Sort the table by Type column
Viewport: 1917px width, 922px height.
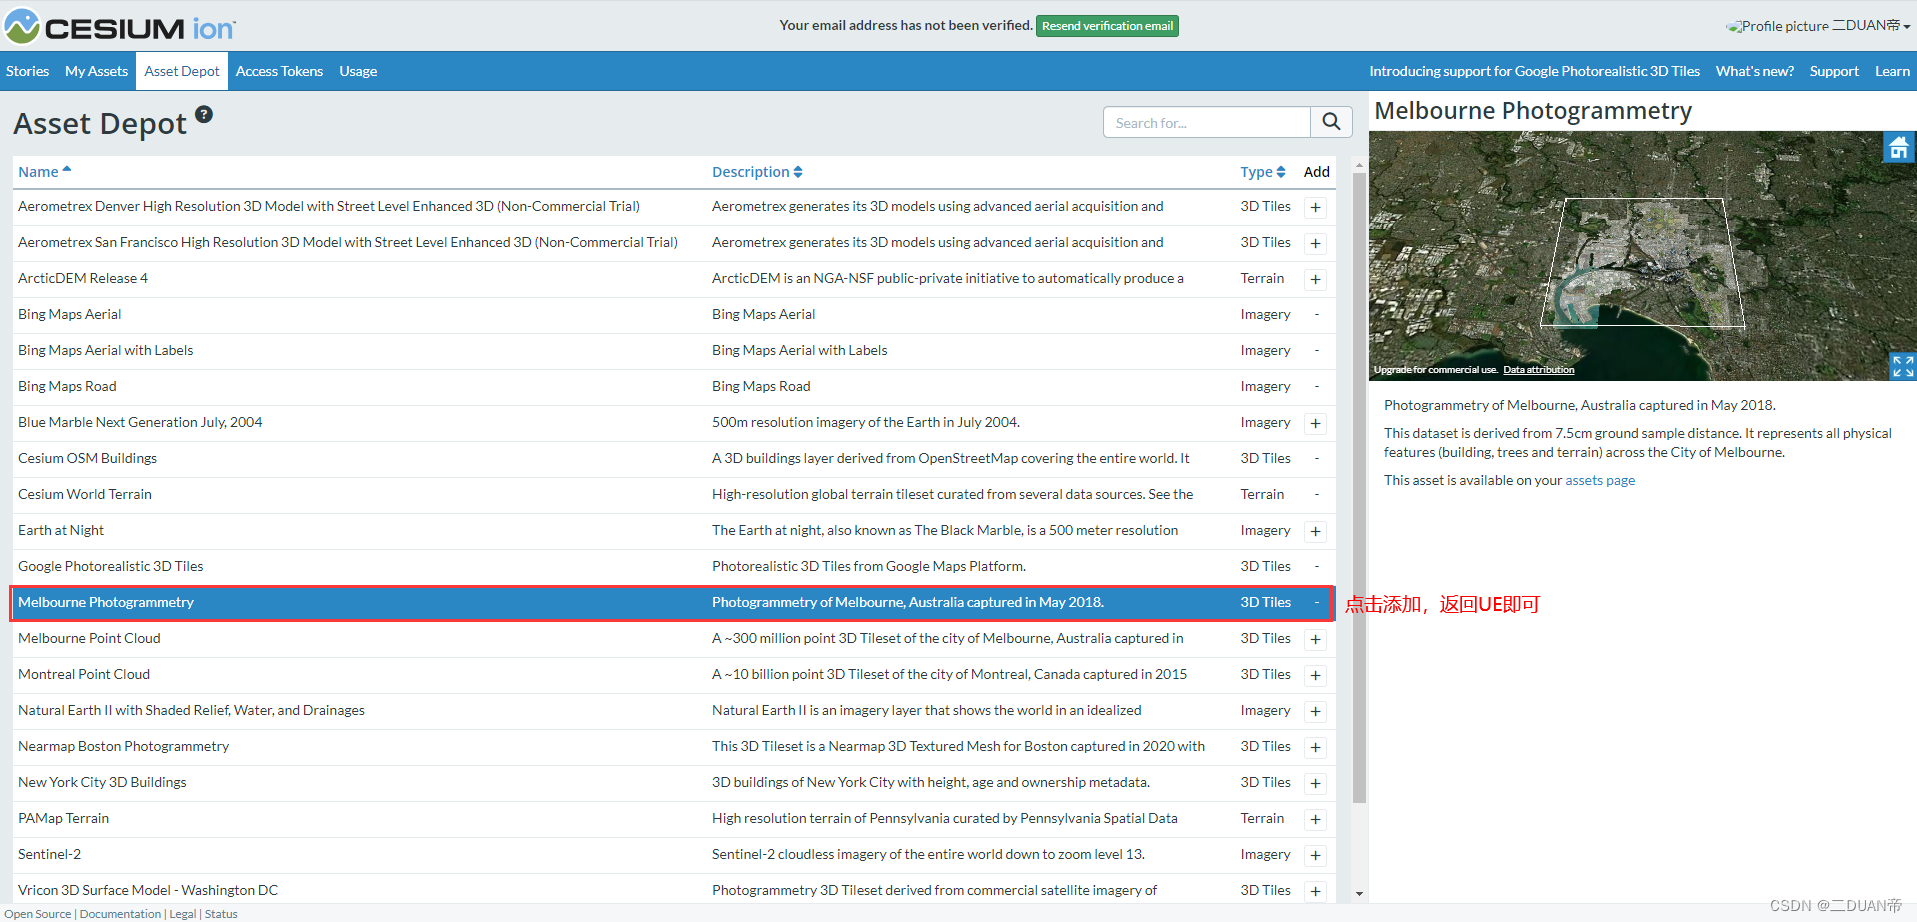pyautogui.click(x=1263, y=172)
